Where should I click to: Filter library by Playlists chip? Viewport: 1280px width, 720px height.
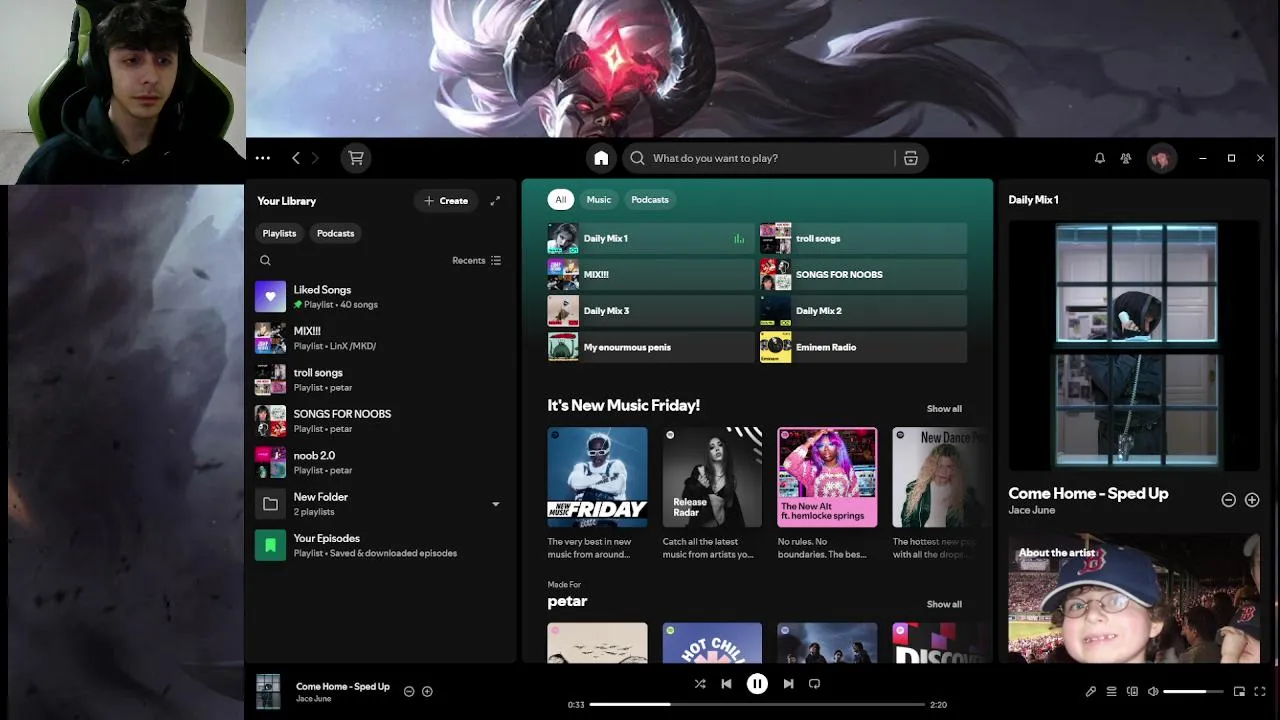(x=279, y=233)
